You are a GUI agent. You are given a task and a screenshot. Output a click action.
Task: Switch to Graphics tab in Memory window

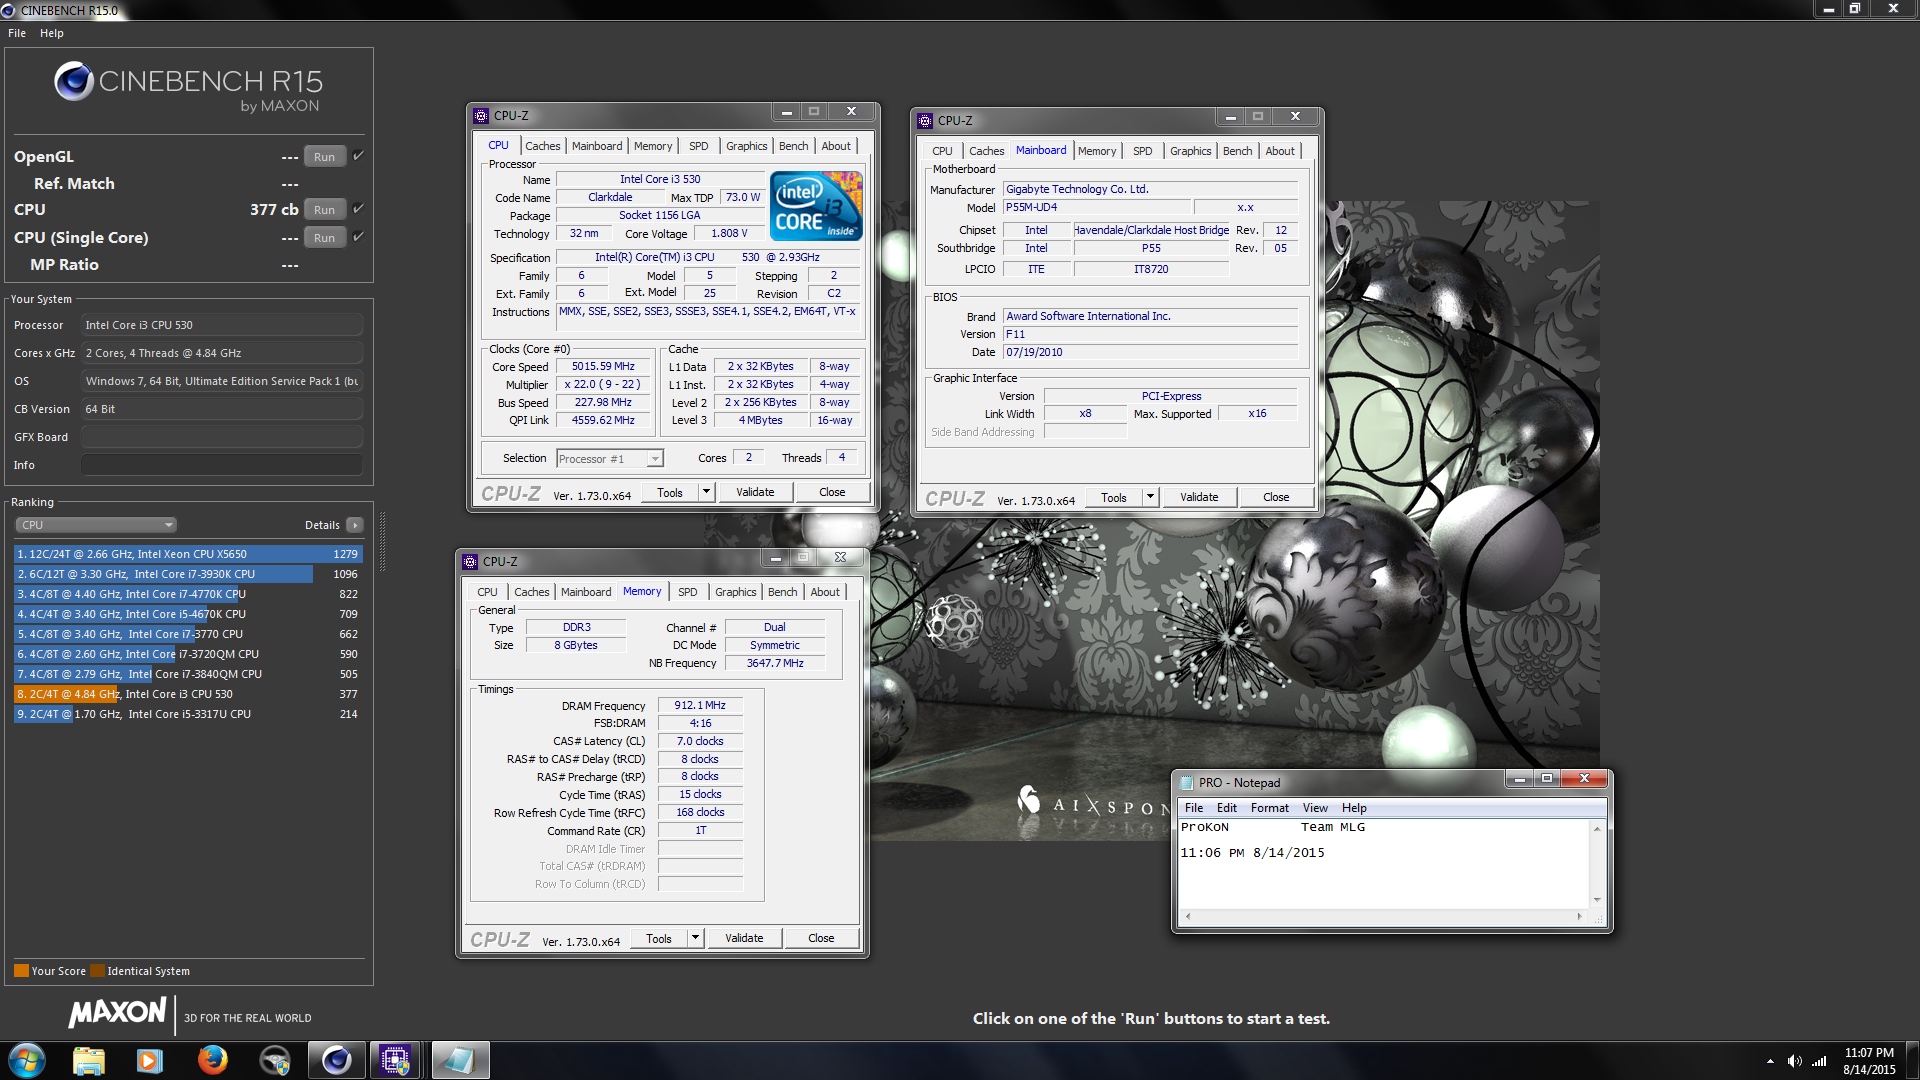click(736, 592)
